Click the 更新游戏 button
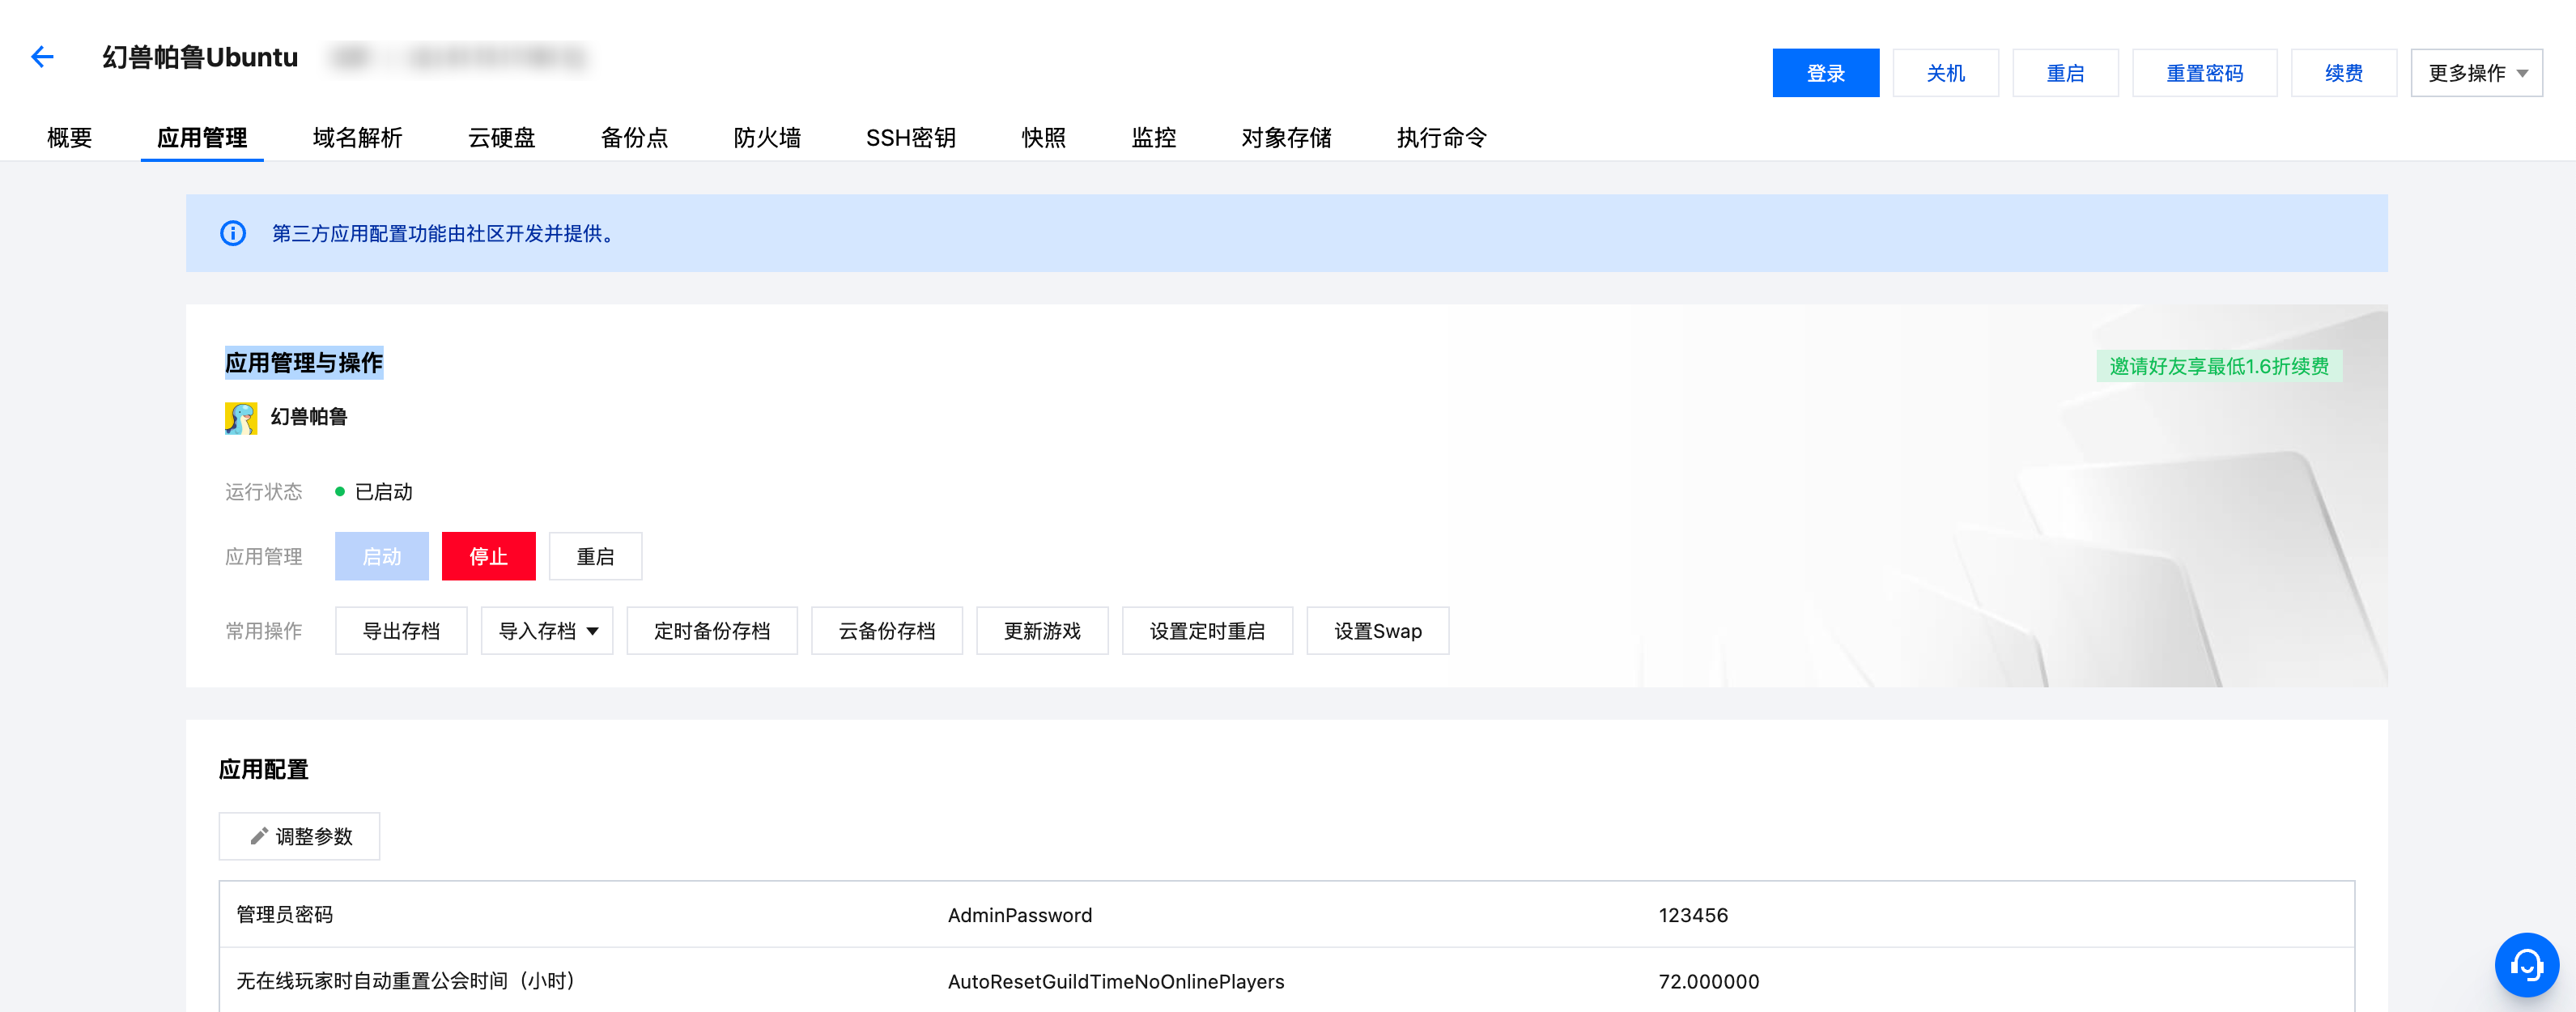Screen dimensions: 2576x1012 tap(1042, 631)
